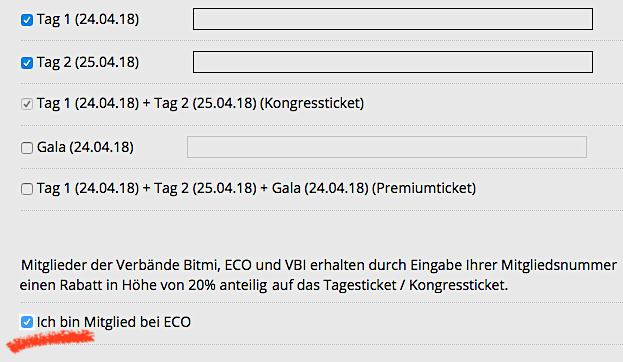This screenshot has height=362, width=623.
Task: Click the red brush stroke annotation
Action: point(50,341)
